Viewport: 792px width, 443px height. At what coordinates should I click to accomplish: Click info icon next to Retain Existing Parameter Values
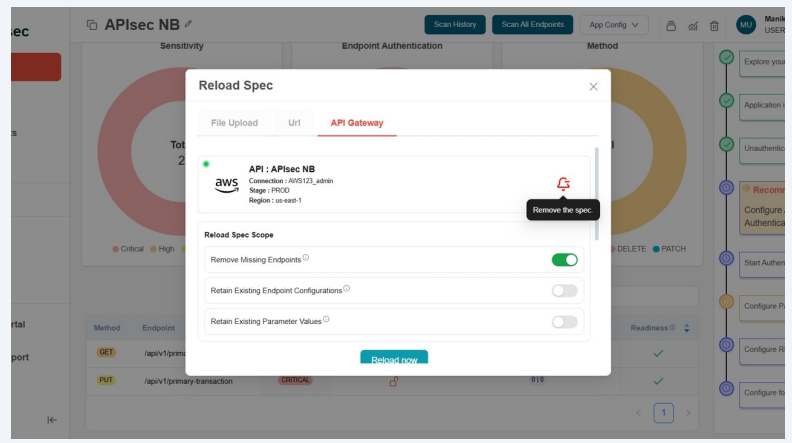coord(326,320)
